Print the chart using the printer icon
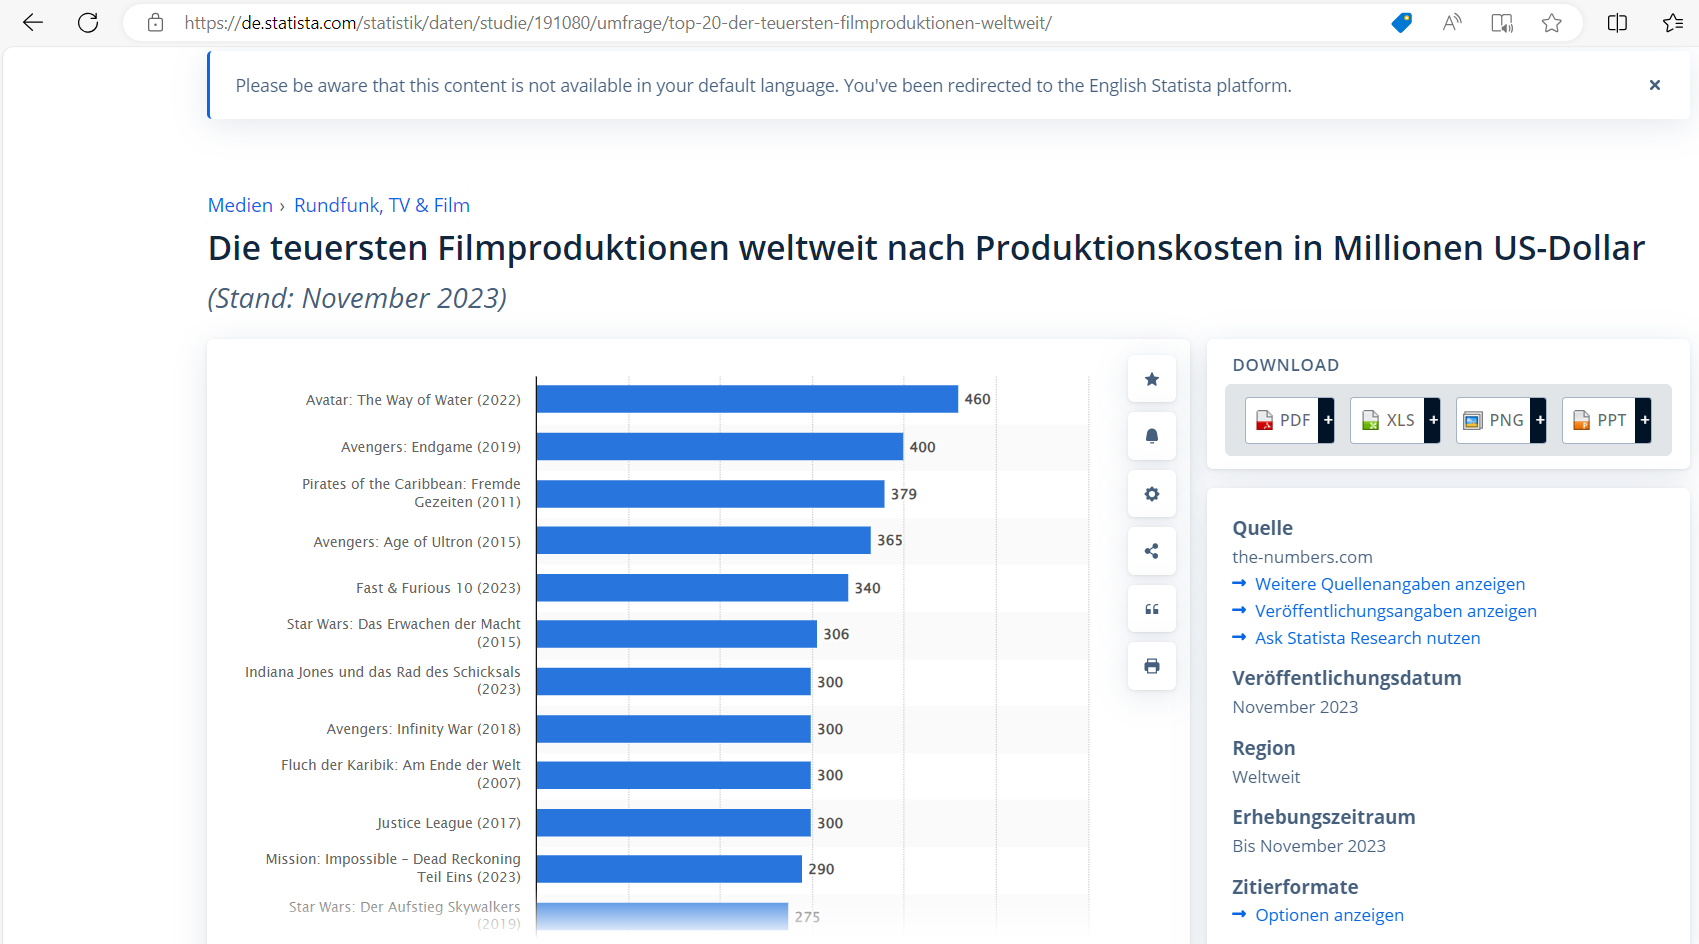The width and height of the screenshot is (1699, 944). tap(1151, 666)
